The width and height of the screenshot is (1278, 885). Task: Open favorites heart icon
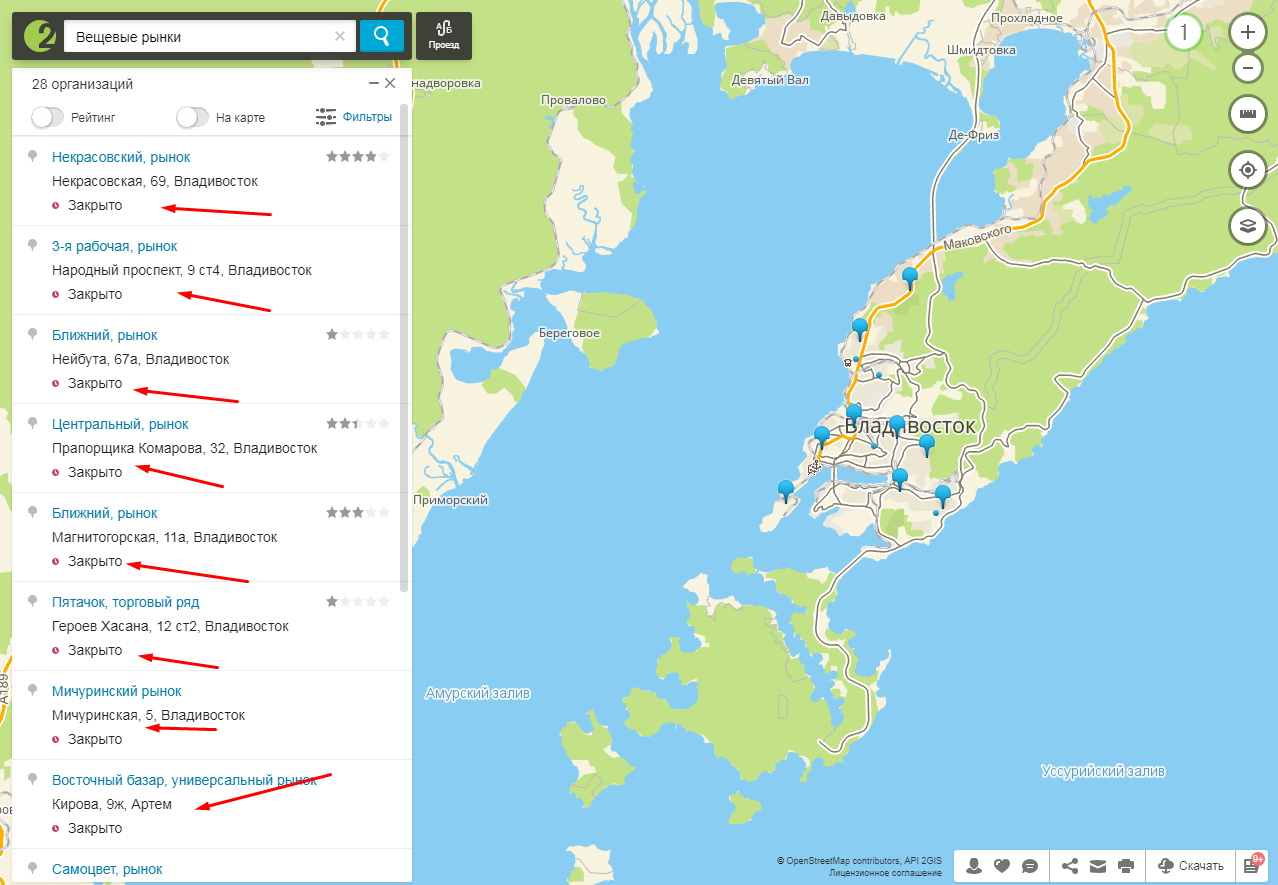[1002, 866]
